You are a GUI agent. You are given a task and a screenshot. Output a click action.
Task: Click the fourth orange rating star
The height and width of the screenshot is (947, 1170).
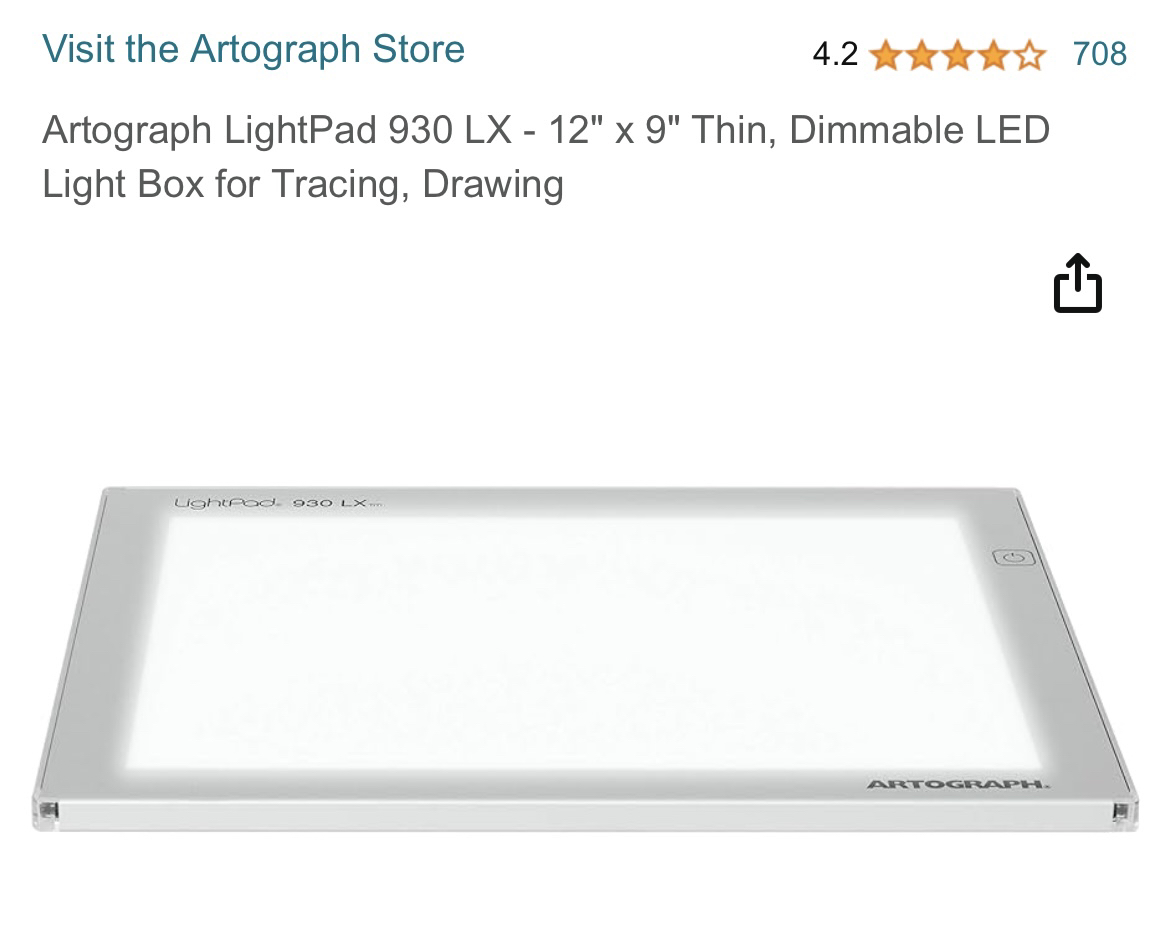pos(993,54)
